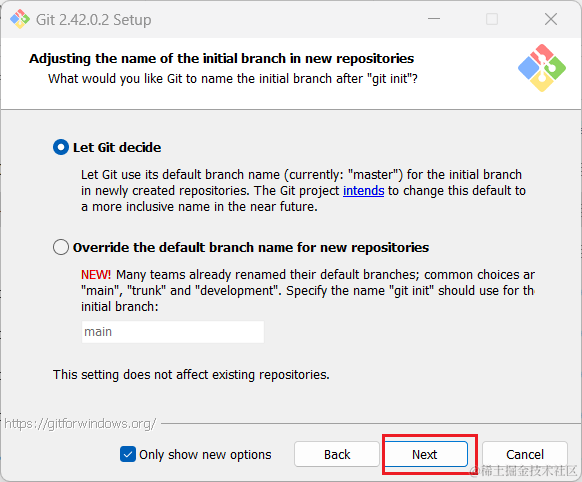The height and width of the screenshot is (482, 582).
Task: Click the "Git 2.42.0.2 Setup" title text
Action: 94,20
